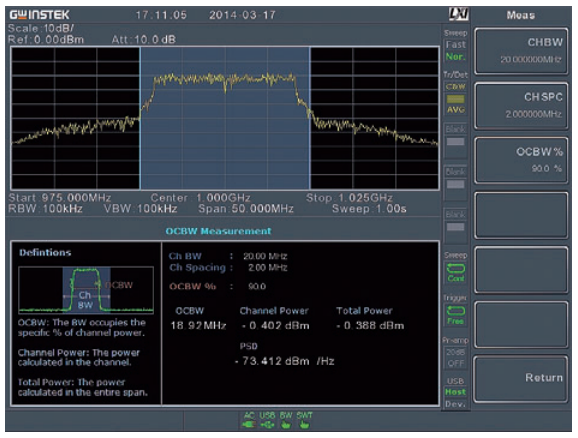The height and width of the screenshot is (438, 578).
Task: Toggle the Pre-amp 20dB OFF indicator
Action: pos(456,358)
